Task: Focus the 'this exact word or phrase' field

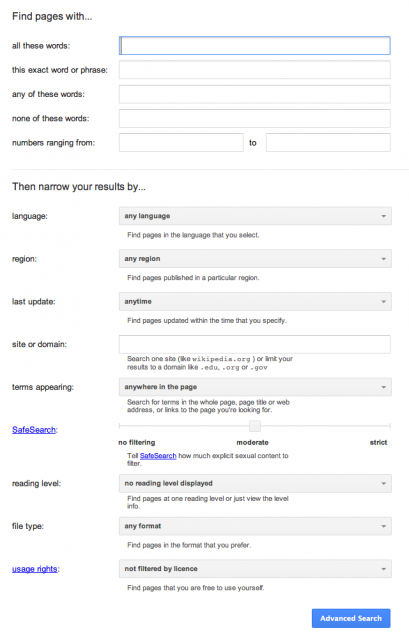Action: [x=255, y=70]
